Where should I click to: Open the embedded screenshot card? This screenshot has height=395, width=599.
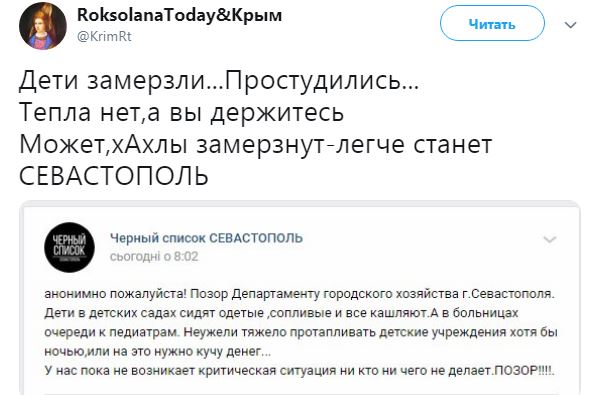[300, 298]
